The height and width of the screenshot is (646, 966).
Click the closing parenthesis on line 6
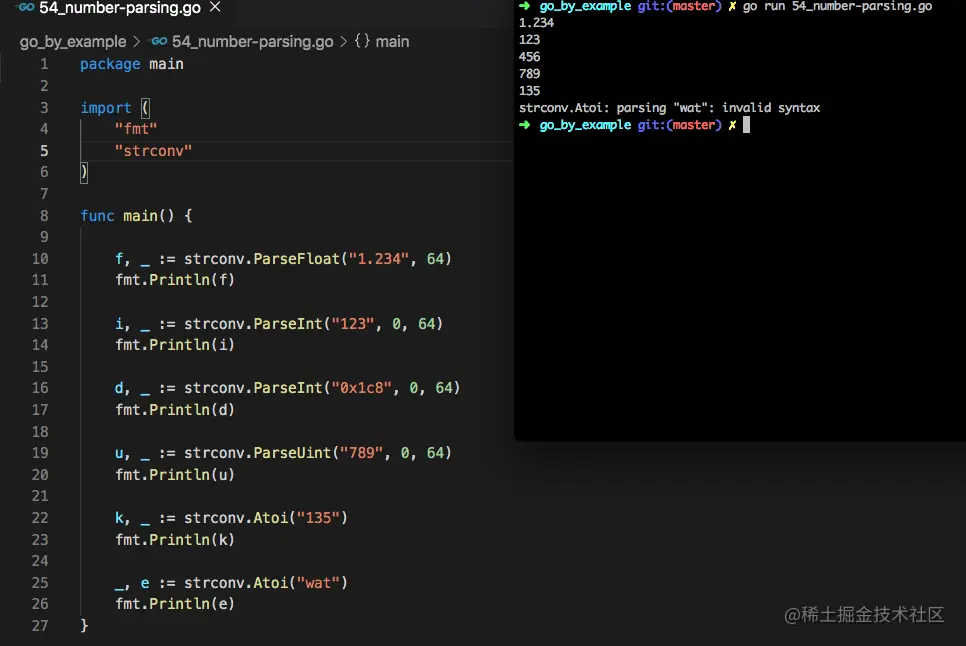84,172
